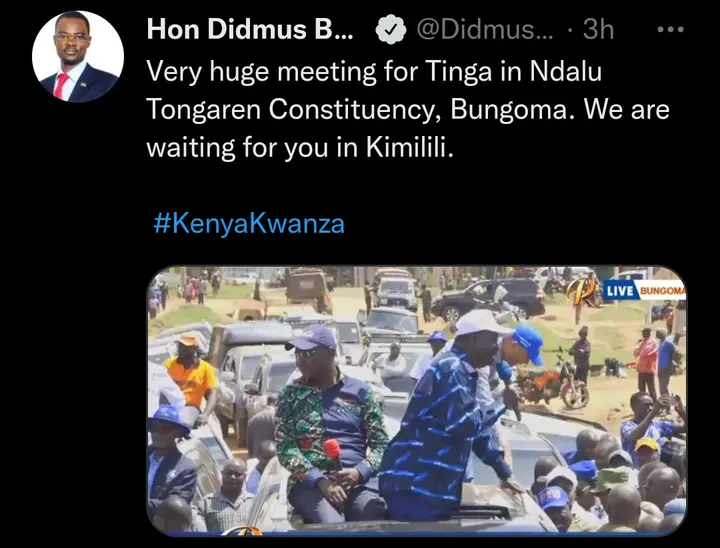Click the parked motorcycle in the video
Screen dimensions: 720x548
(552, 383)
